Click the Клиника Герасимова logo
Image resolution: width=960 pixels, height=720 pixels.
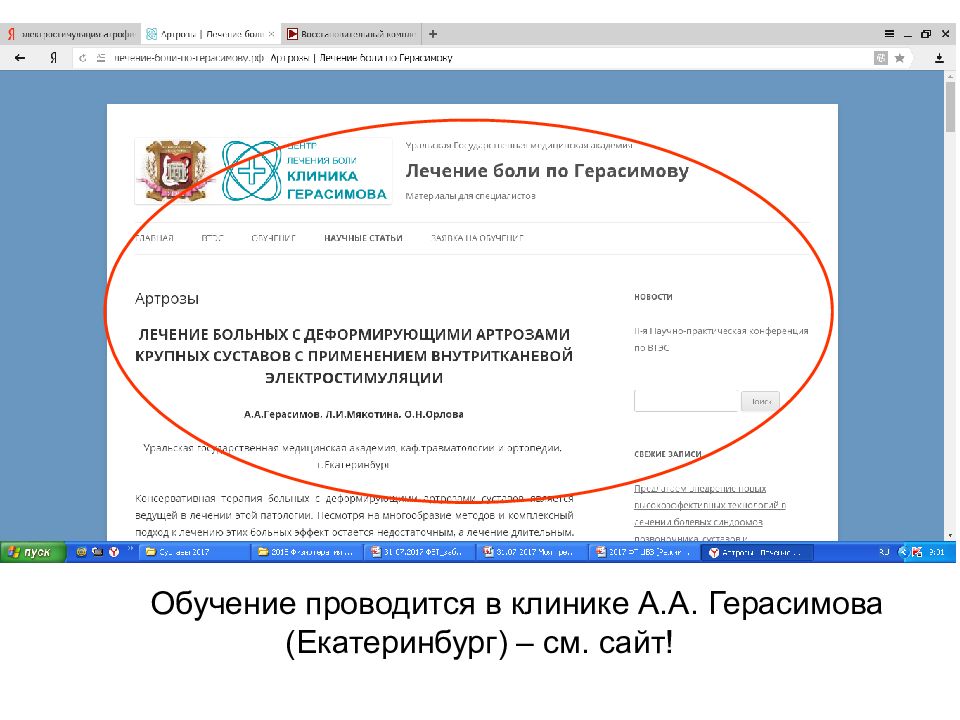(x=304, y=171)
